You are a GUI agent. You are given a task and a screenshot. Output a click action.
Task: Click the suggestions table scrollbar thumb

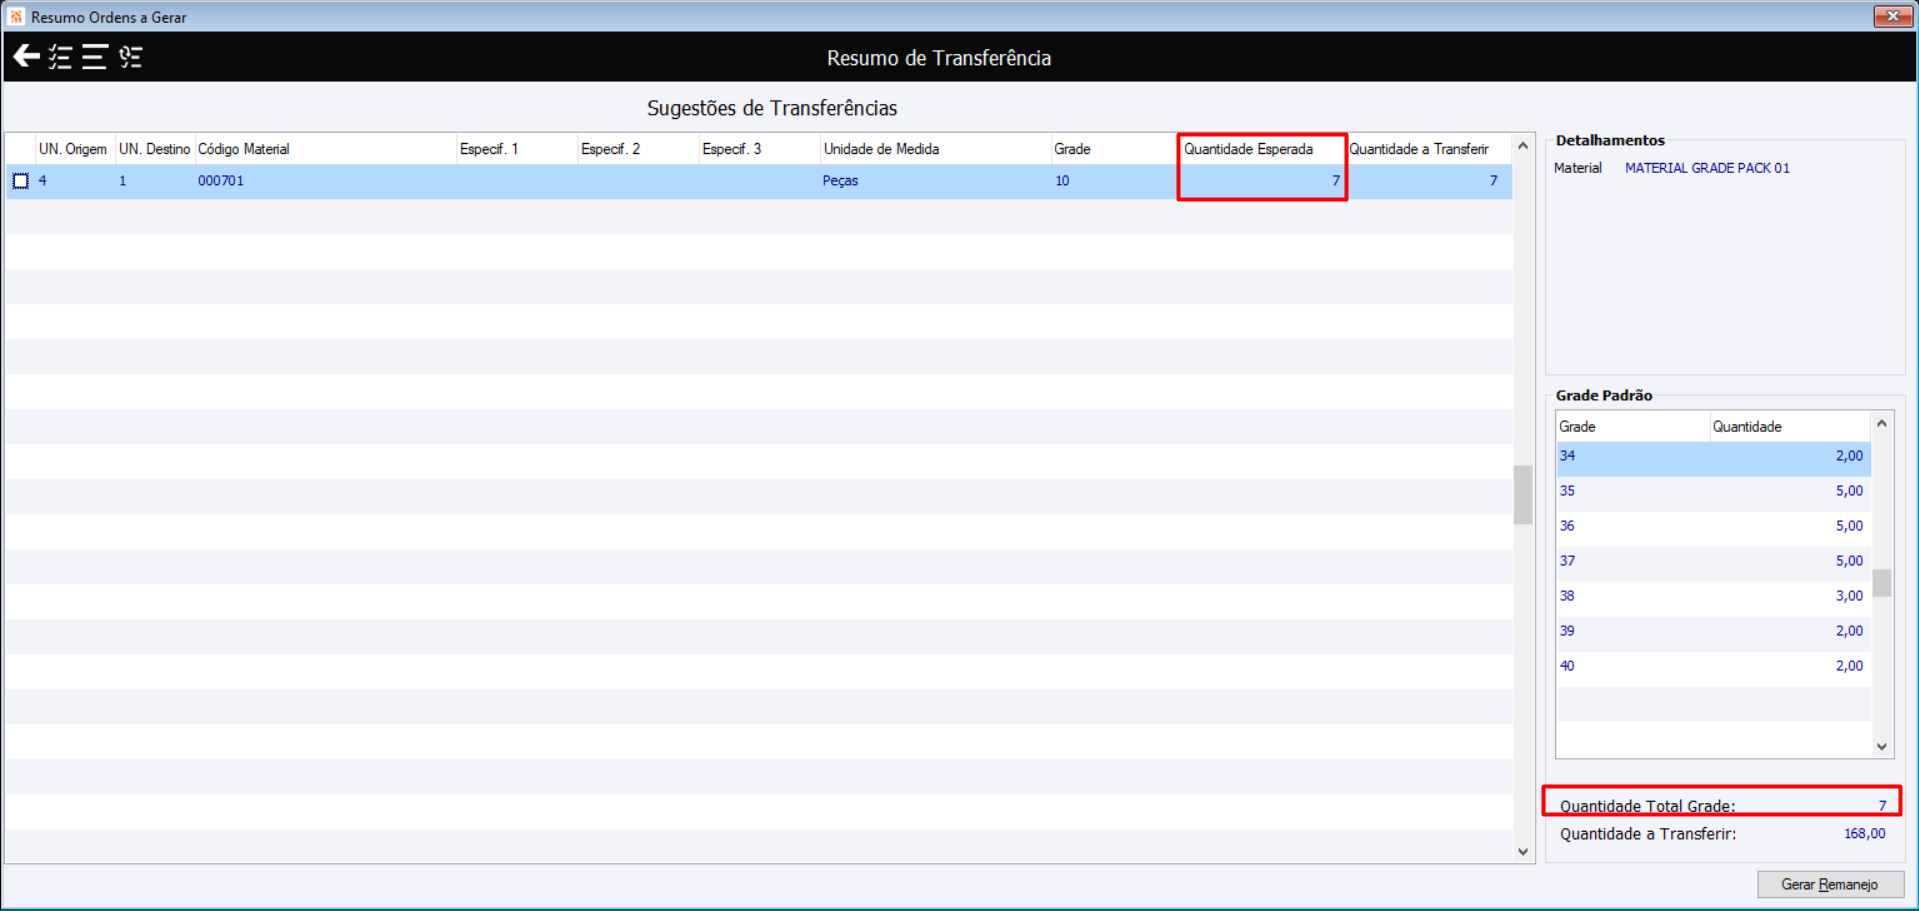pyautogui.click(x=1523, y=494)
